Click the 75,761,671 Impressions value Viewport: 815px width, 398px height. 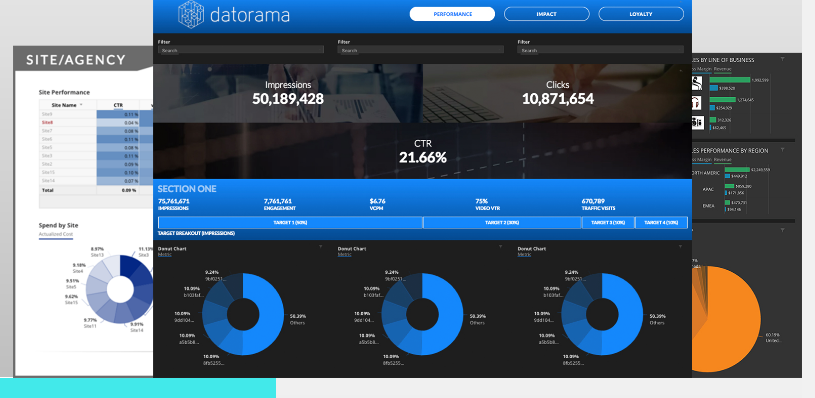174,201
